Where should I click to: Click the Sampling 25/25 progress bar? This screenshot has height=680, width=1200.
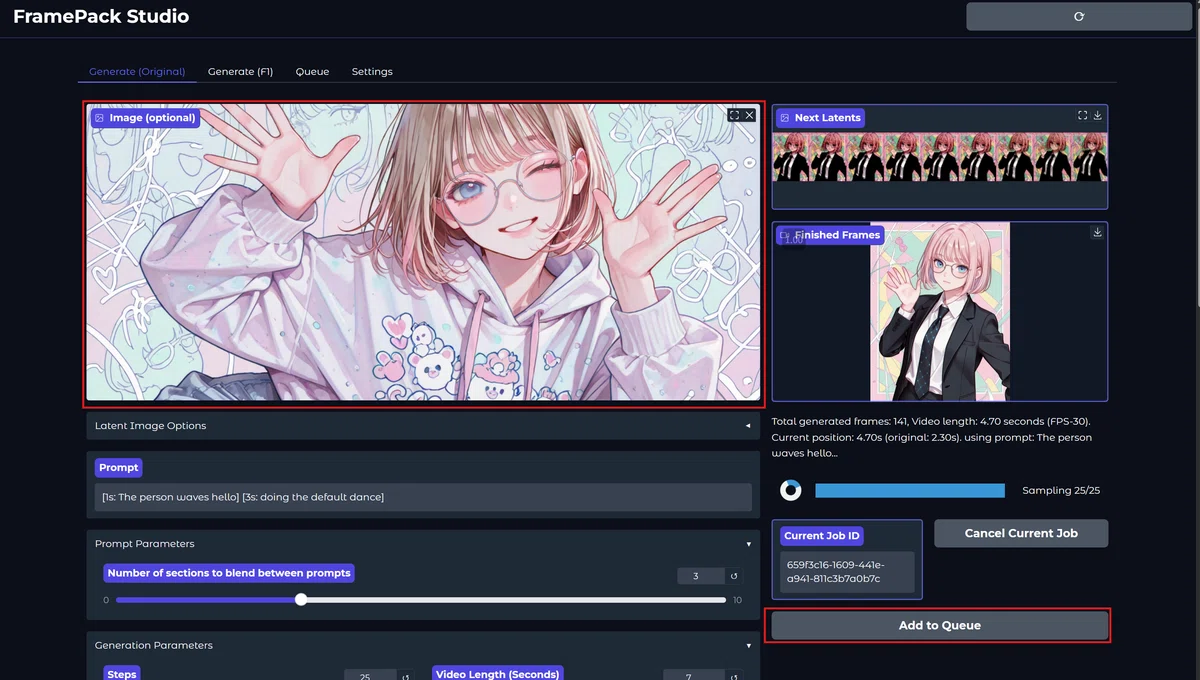coord(910,490)
